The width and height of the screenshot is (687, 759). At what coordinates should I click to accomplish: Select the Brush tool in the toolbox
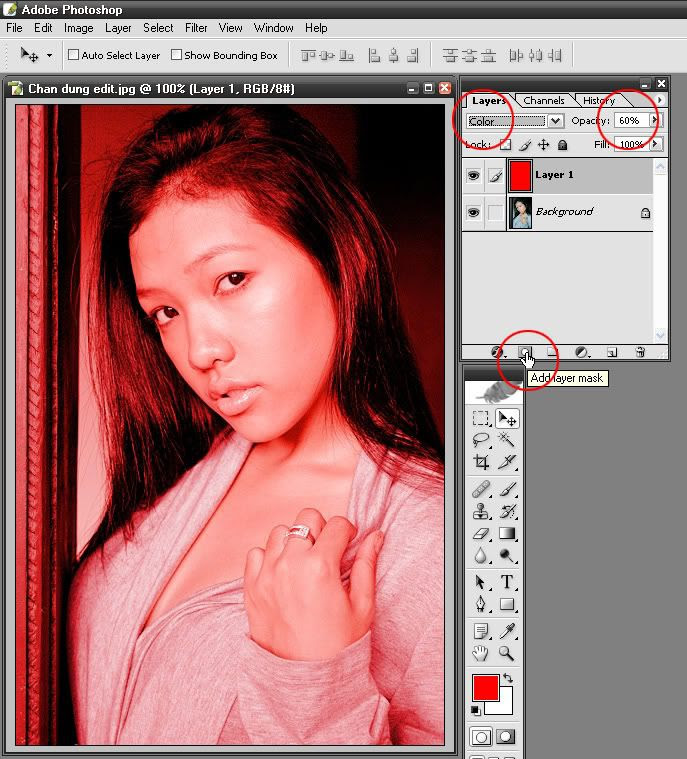click(506, 489)
